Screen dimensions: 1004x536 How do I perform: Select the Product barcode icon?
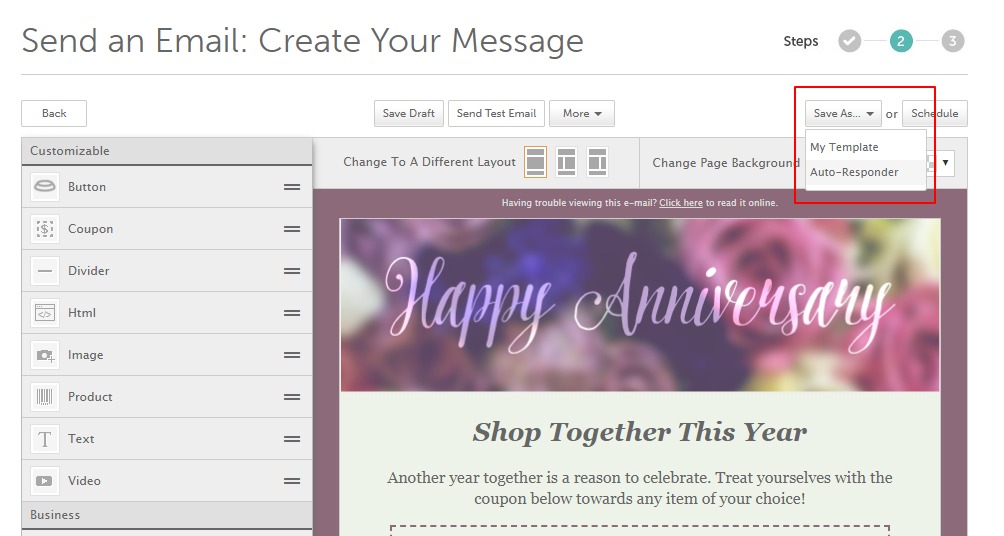click(x=45, y=397)
